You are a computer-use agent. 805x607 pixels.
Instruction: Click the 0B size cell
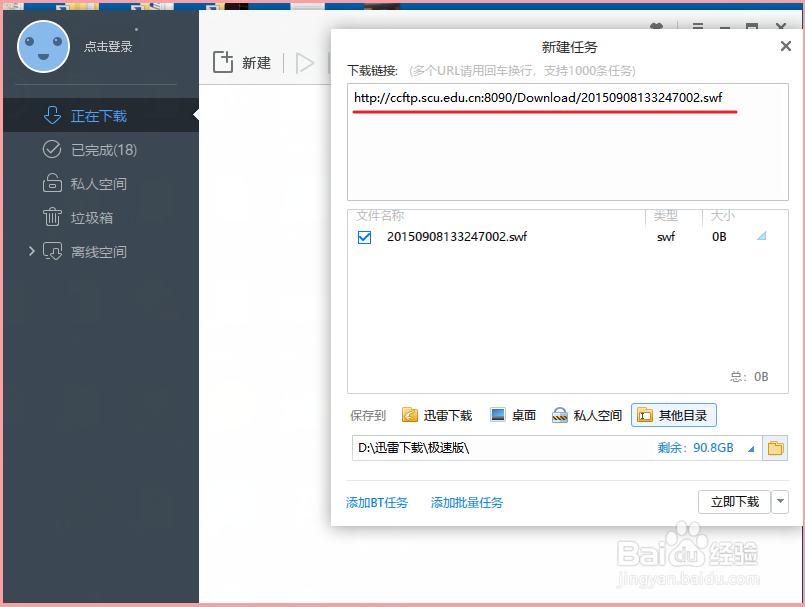(719, 237)
